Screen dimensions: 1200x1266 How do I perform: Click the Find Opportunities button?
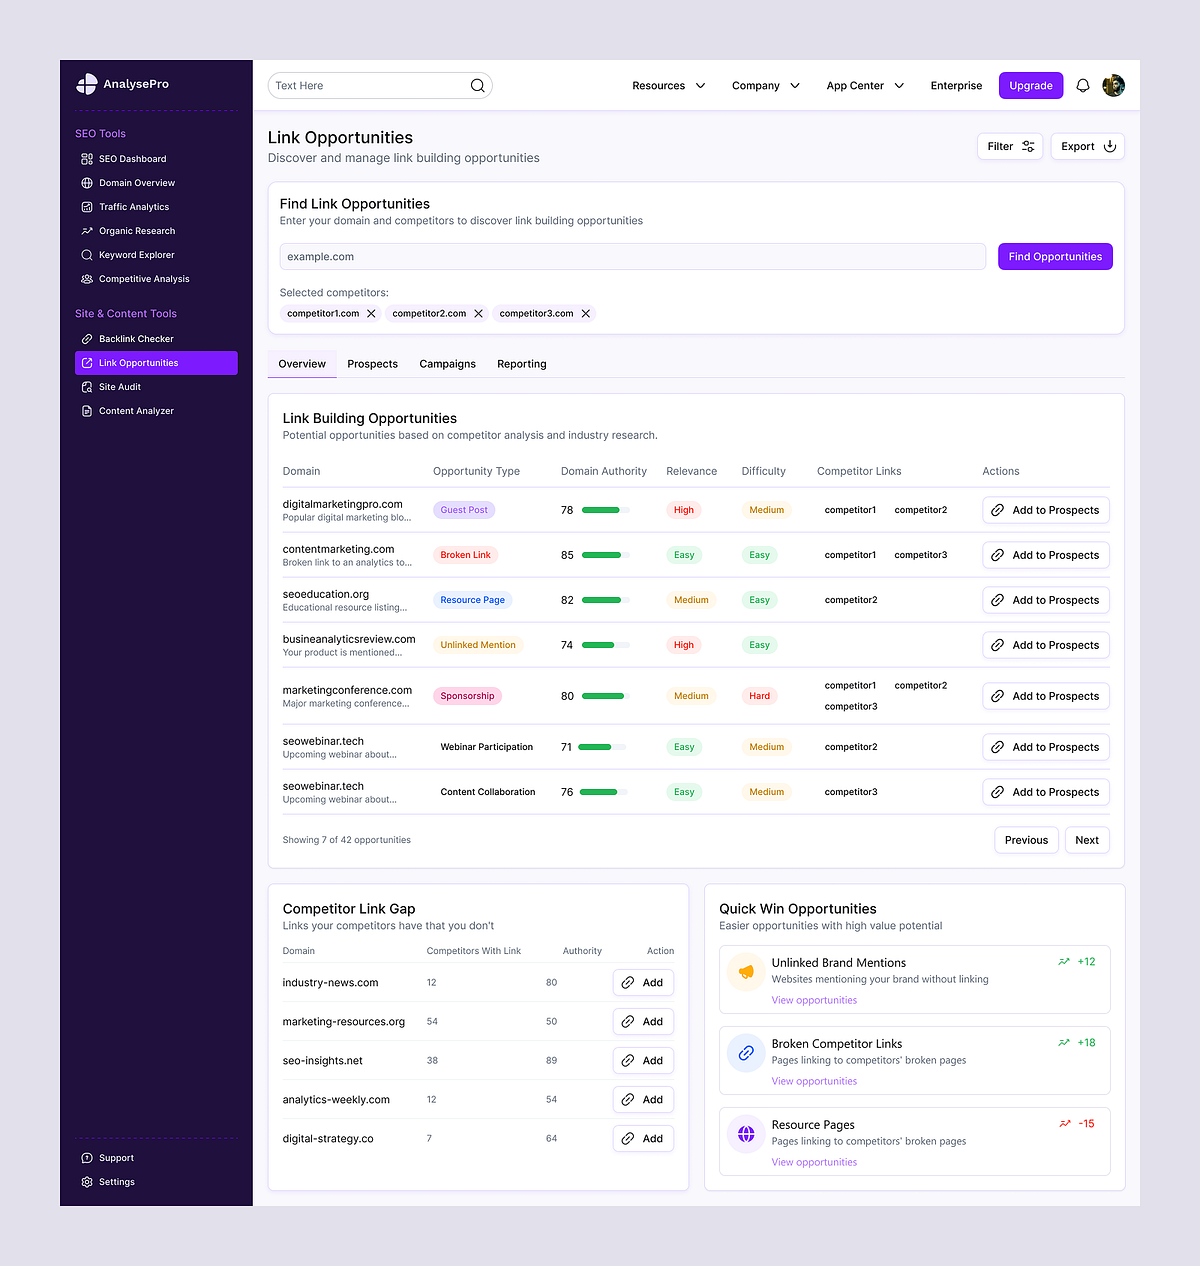coord(1055,257)
